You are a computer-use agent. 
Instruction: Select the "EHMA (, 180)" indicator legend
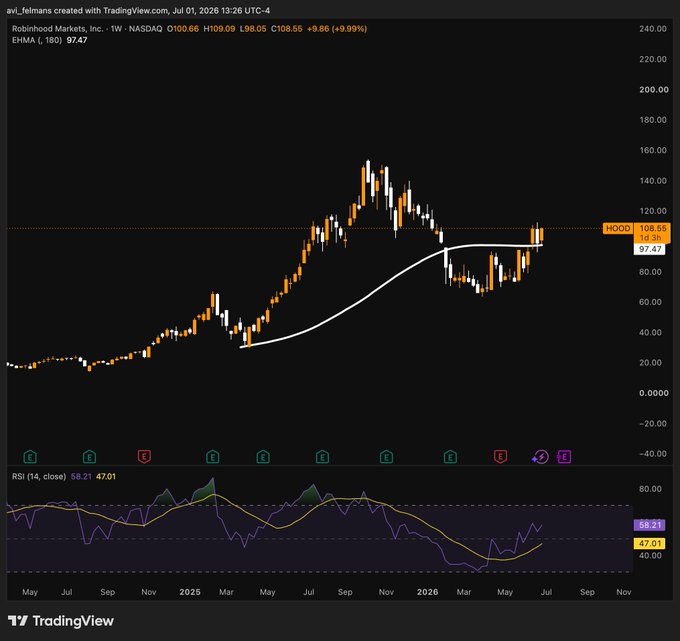(x=37, y=40)
